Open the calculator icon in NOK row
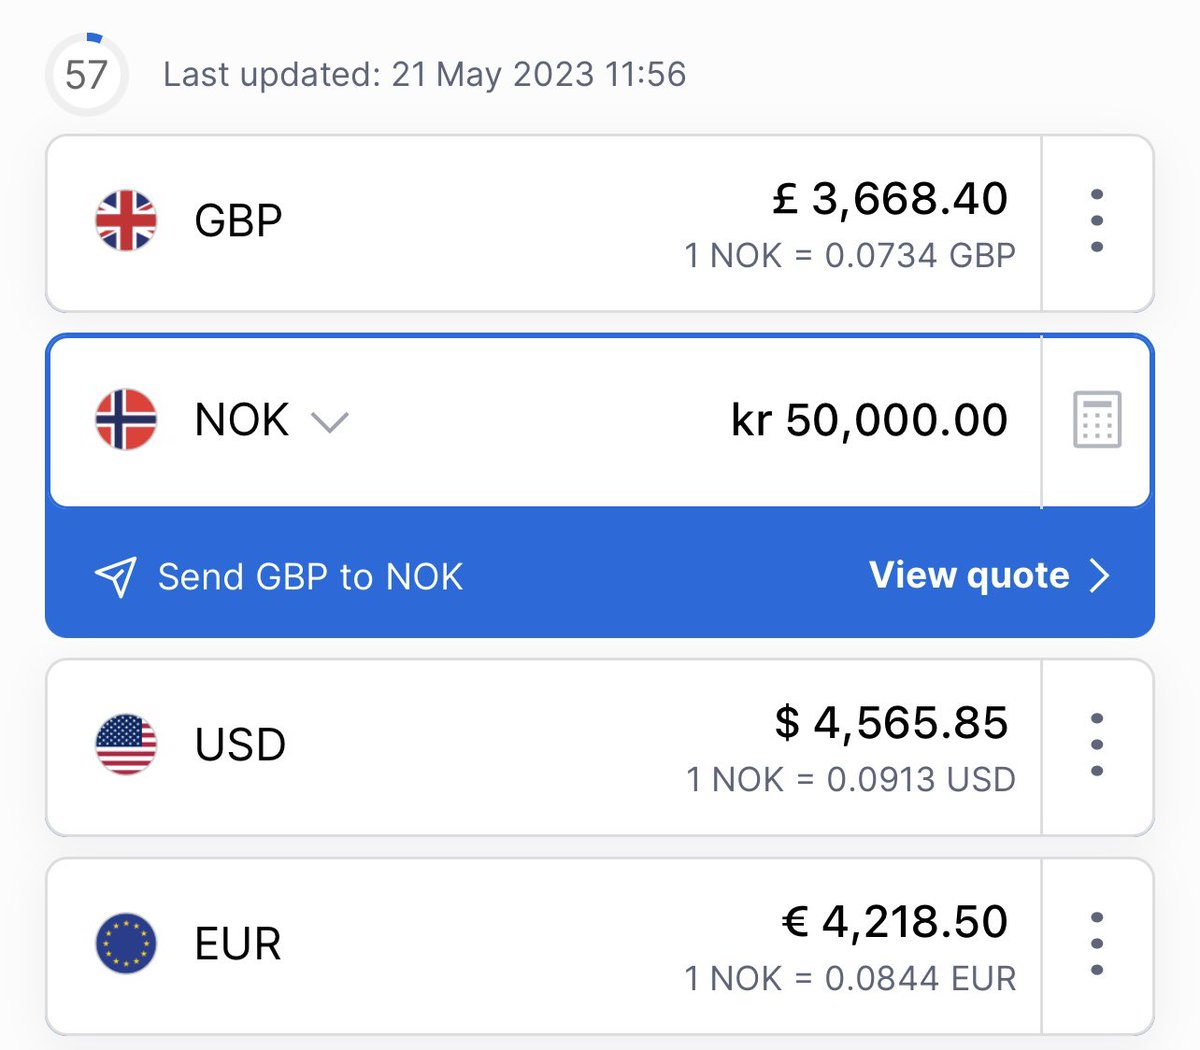Screen dimensions: 1200x1050 click(x=1097, y=419)
